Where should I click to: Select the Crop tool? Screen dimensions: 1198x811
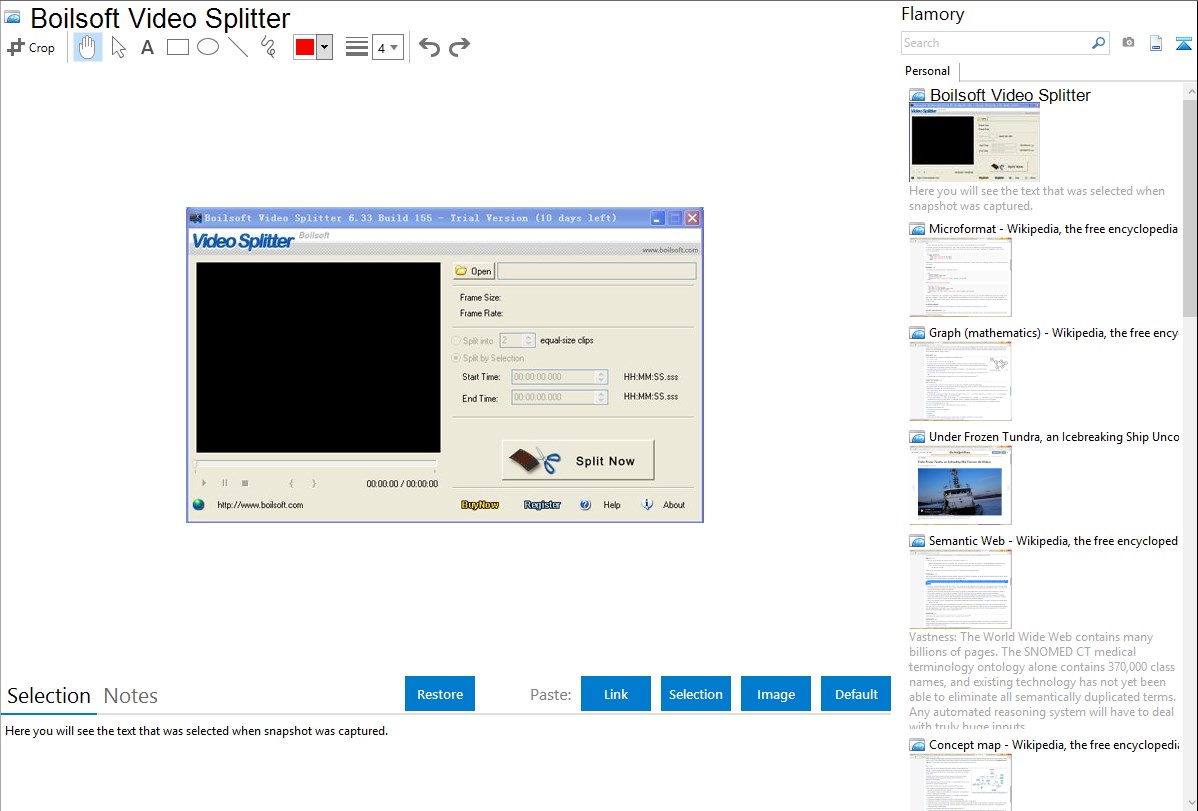point(31,47)
